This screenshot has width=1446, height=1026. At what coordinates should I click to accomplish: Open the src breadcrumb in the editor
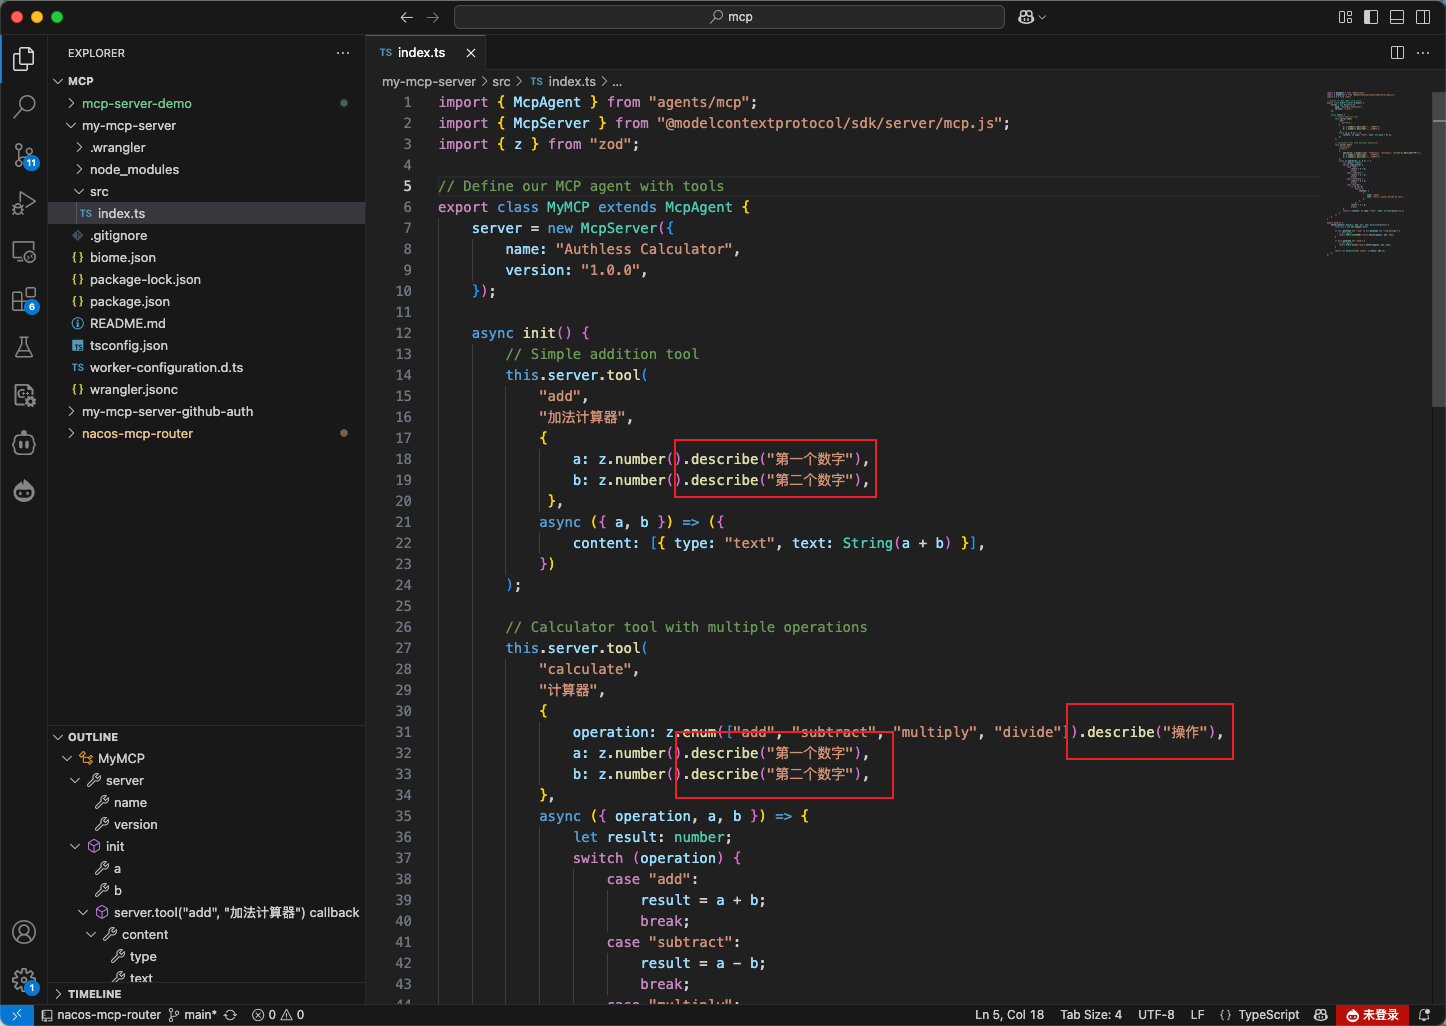click(502, 81)
